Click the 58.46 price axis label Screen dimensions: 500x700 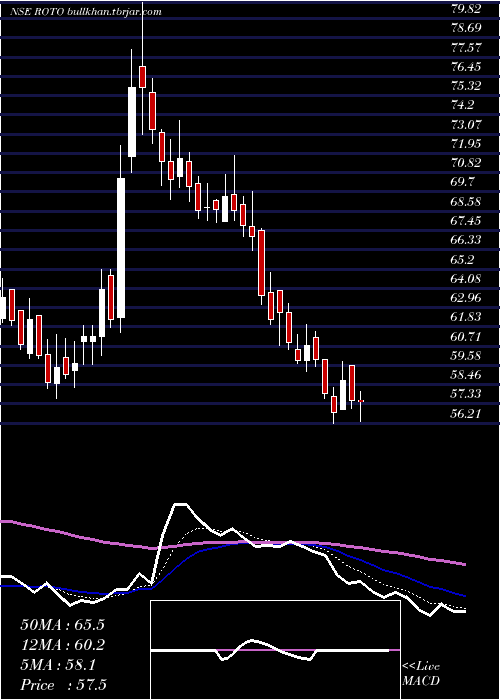(x=467, y=375)
